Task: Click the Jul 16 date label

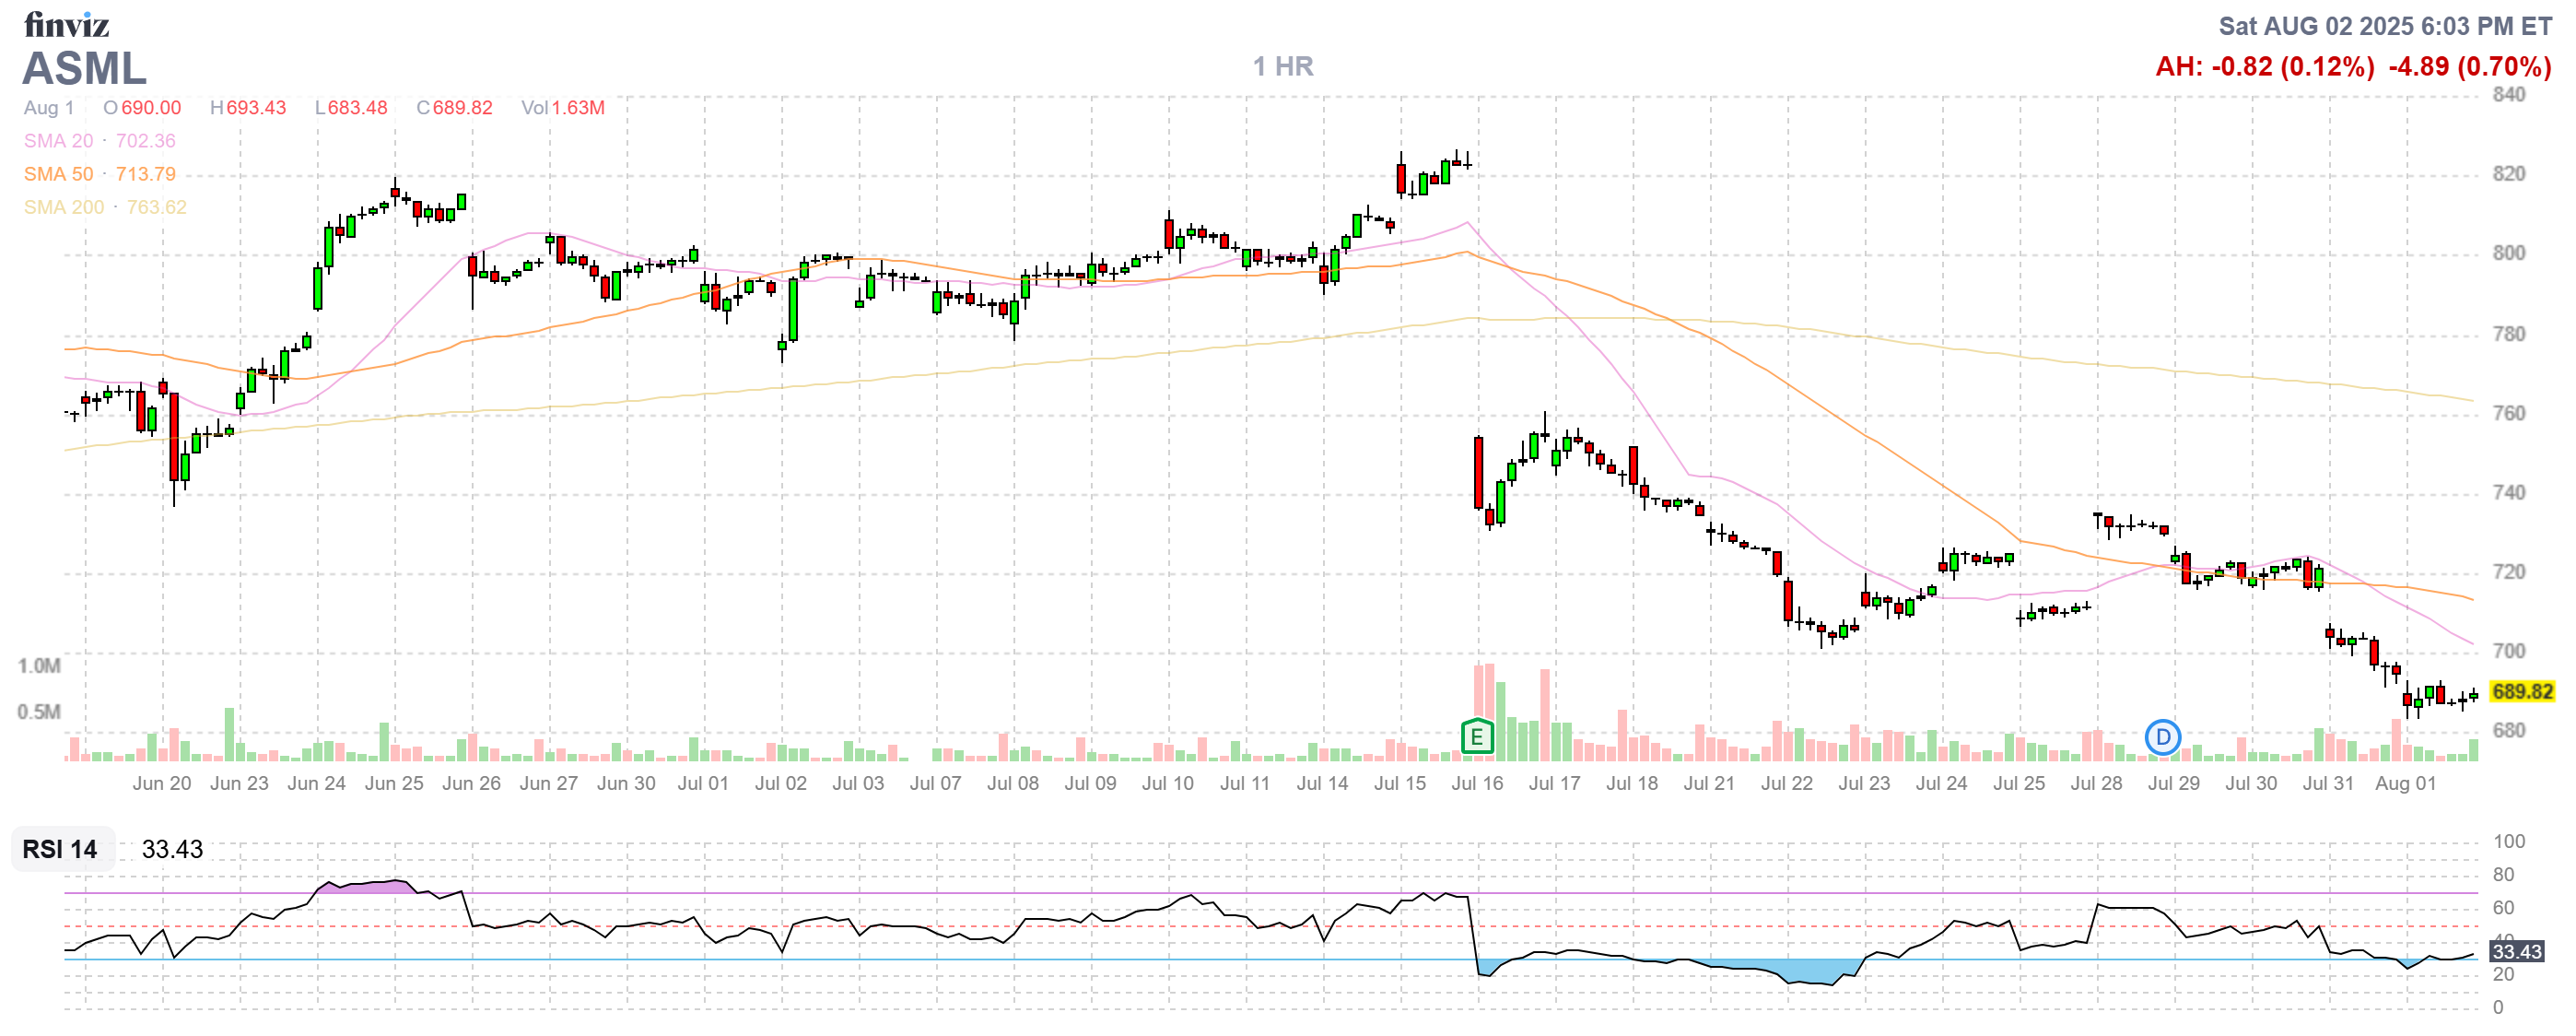Action: (1476, 783)
